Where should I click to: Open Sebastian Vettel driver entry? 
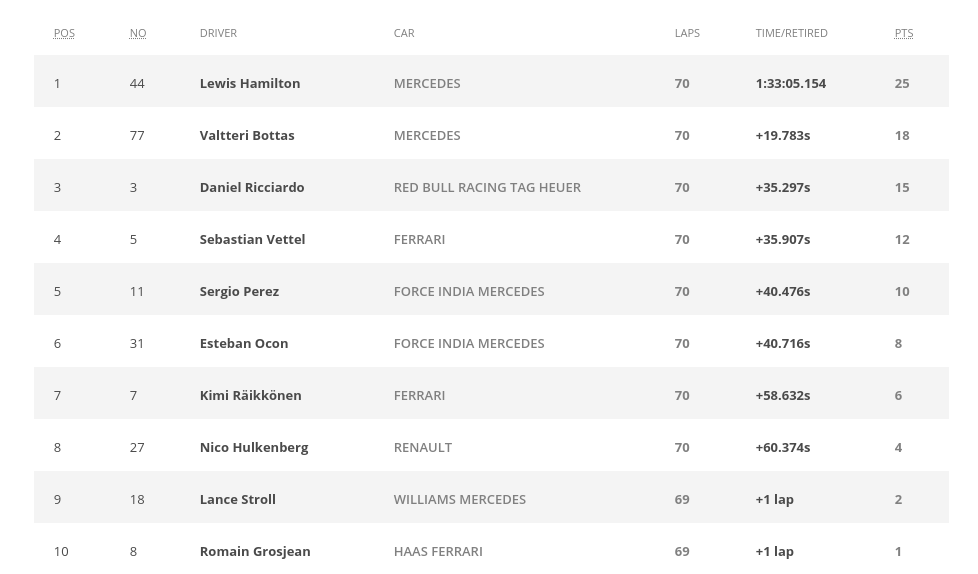(x=252, y=239)
